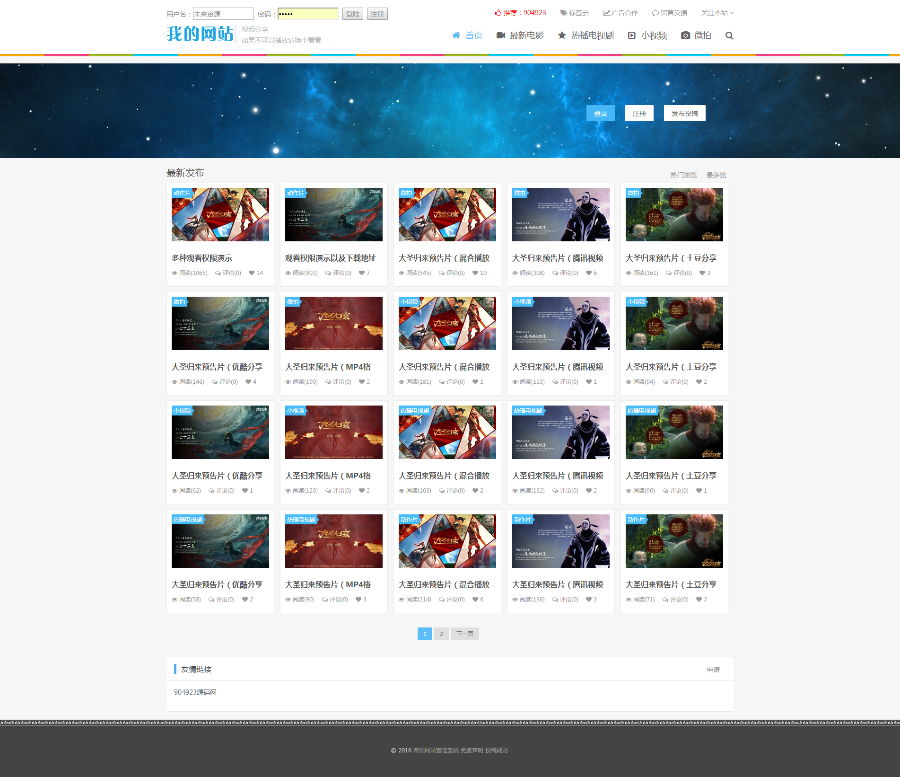Click the 下一页 pagination button
Screen dimensions: 900x777
[464, 634]
